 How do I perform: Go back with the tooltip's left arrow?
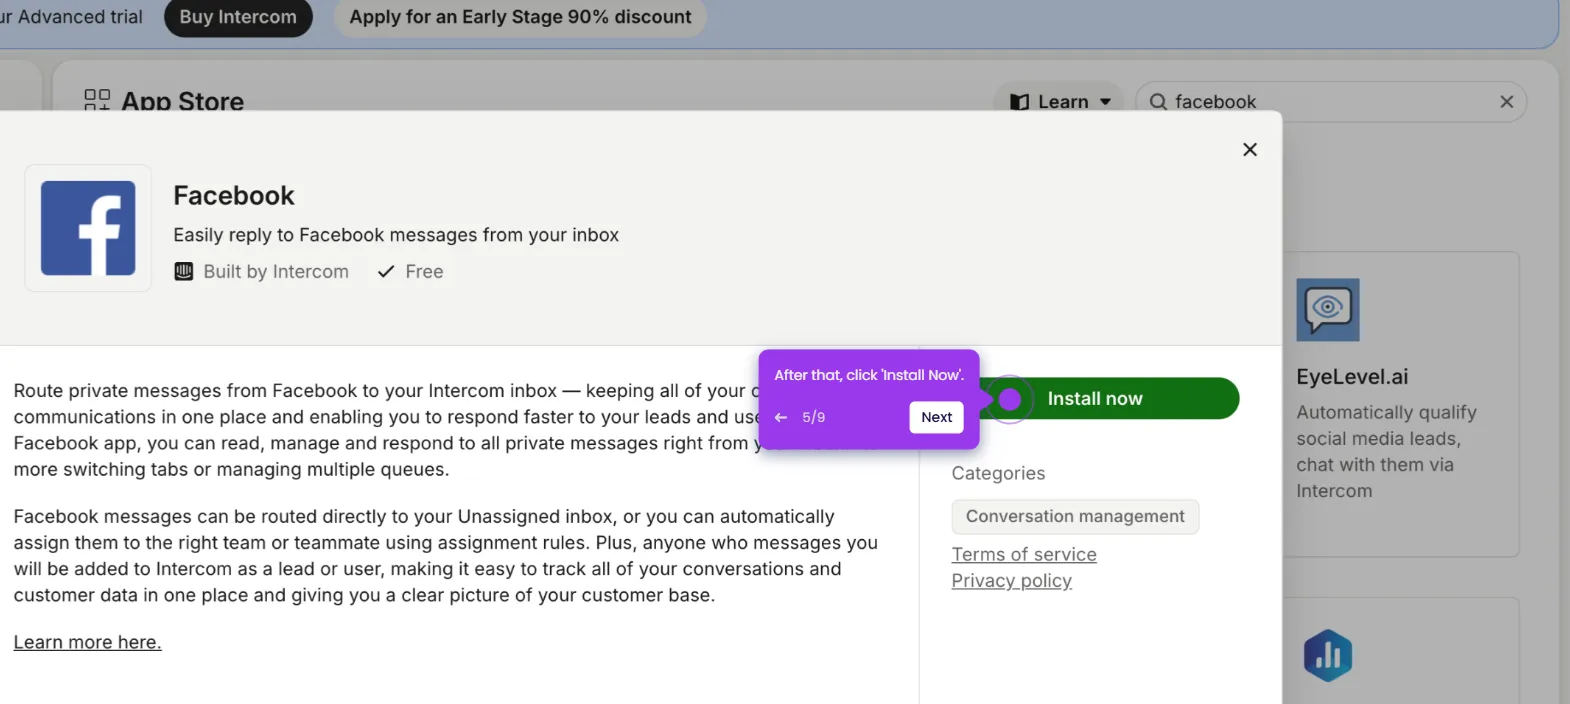pyautogui.click(x=781, y=417)
